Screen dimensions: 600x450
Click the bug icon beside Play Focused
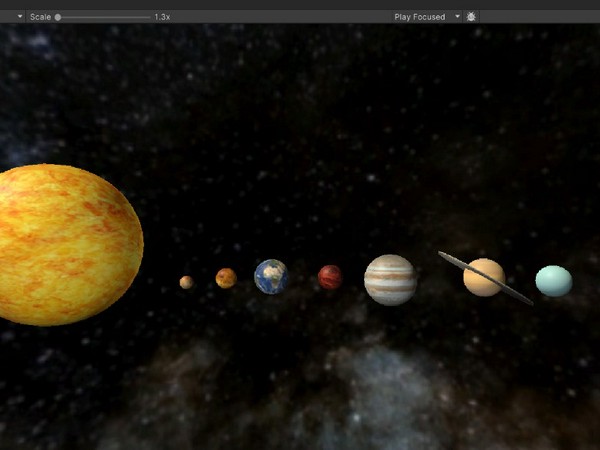[472, 17]
